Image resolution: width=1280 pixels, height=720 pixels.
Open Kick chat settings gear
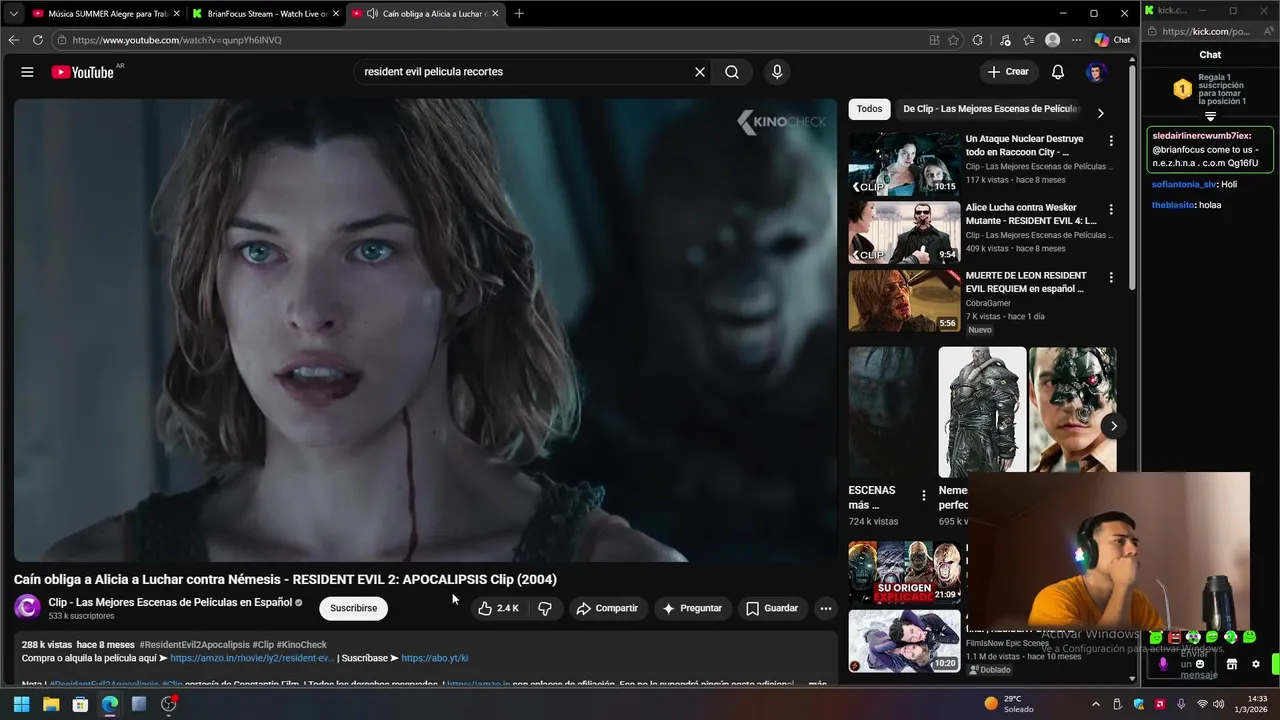(x=1256, y=664)
